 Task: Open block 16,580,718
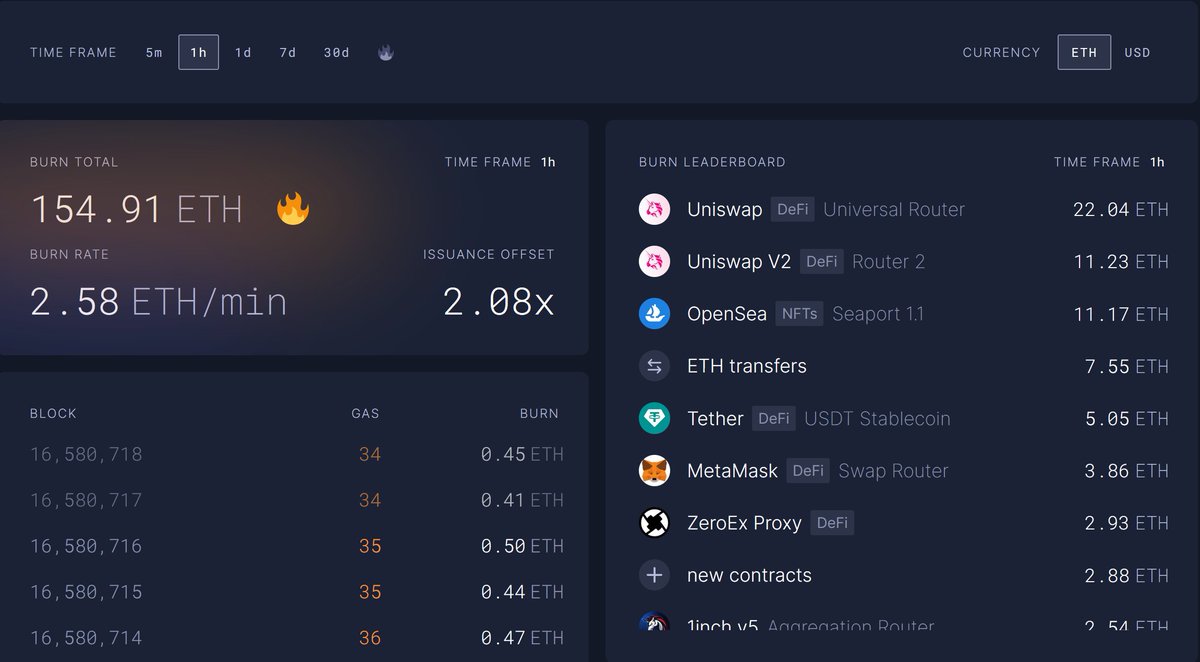coord(86,454)
